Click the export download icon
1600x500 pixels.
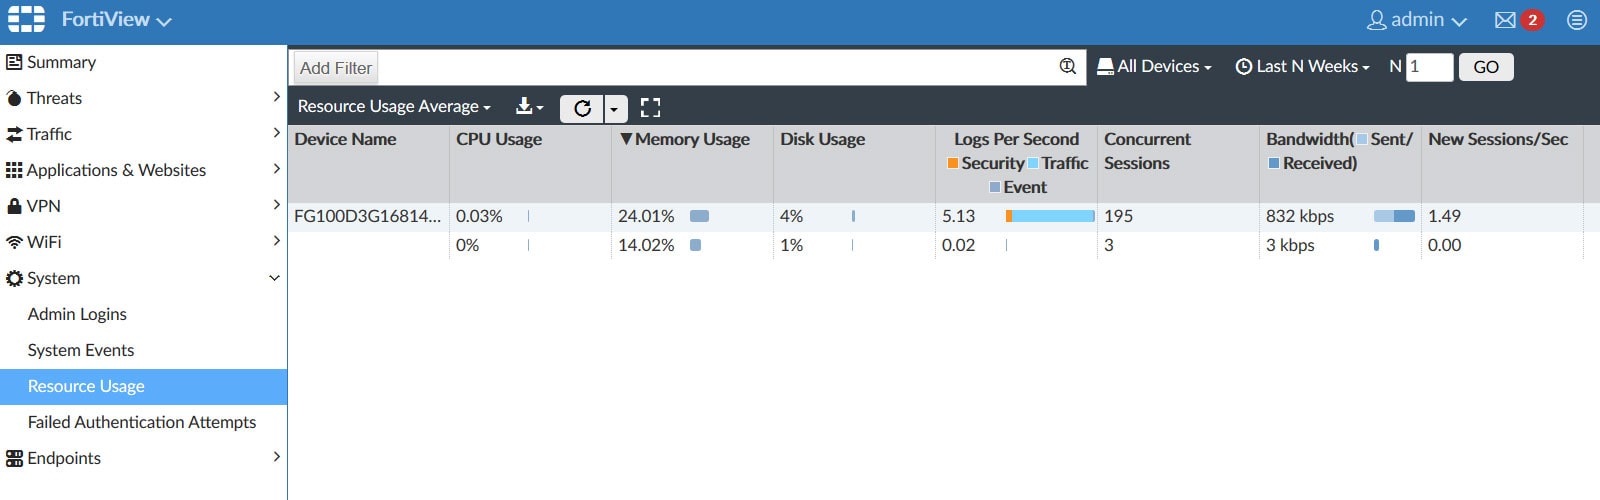click(x=528, y=107)
